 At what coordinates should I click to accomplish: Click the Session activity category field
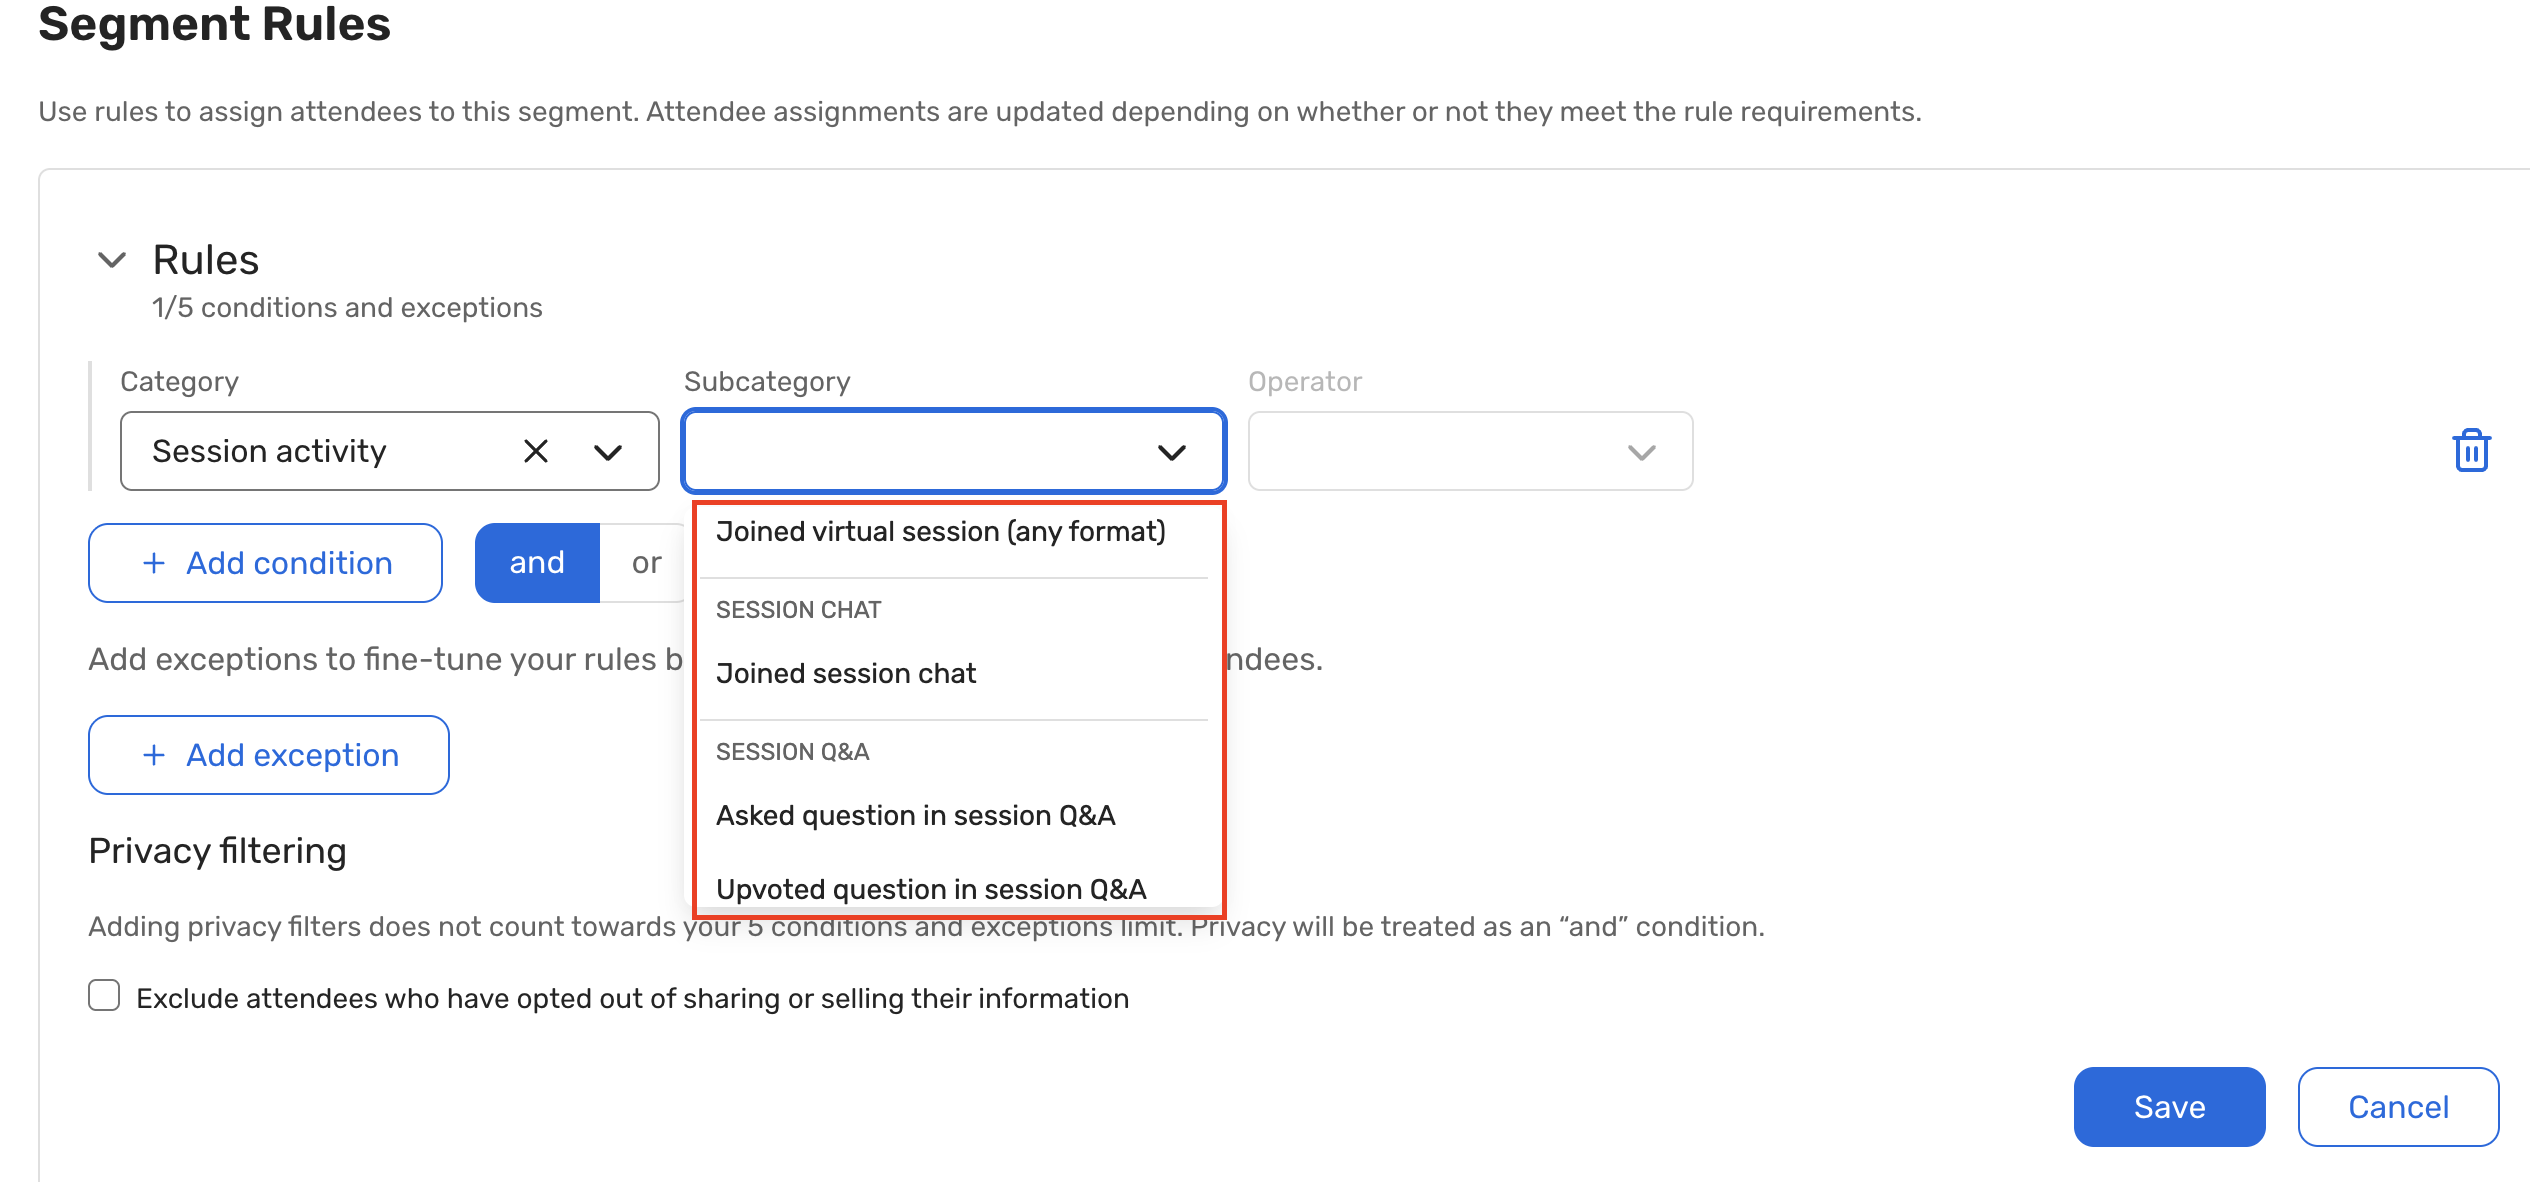coord(320,452)
